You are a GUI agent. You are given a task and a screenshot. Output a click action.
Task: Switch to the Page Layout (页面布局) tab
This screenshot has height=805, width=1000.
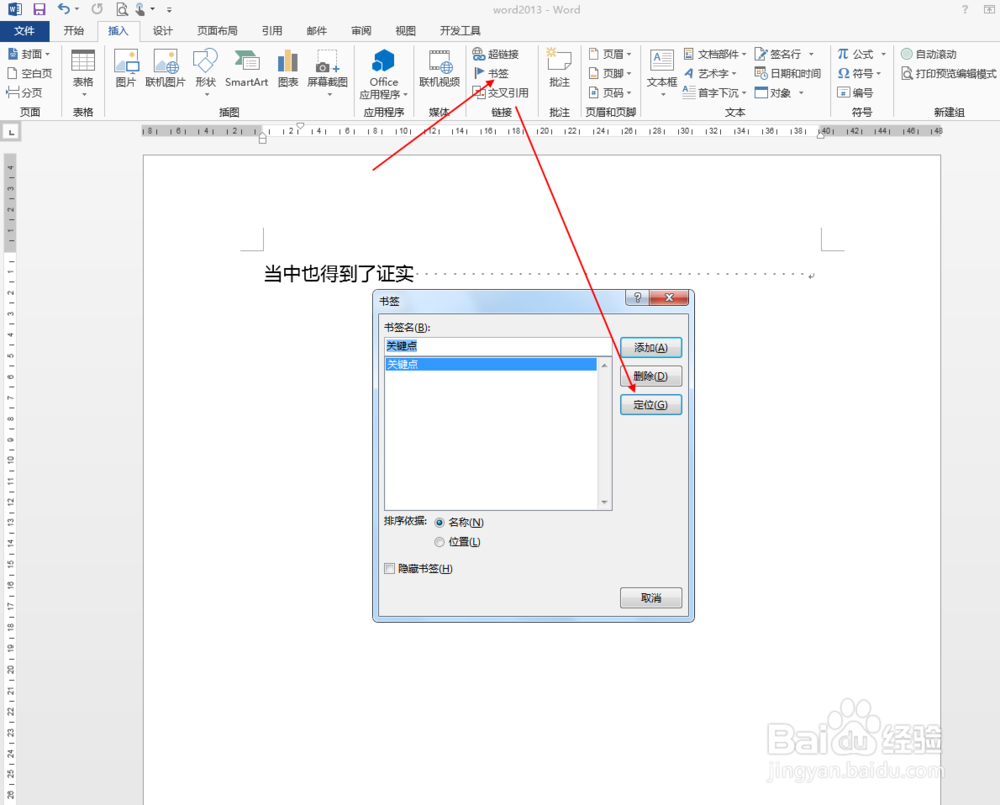(217, 31)
